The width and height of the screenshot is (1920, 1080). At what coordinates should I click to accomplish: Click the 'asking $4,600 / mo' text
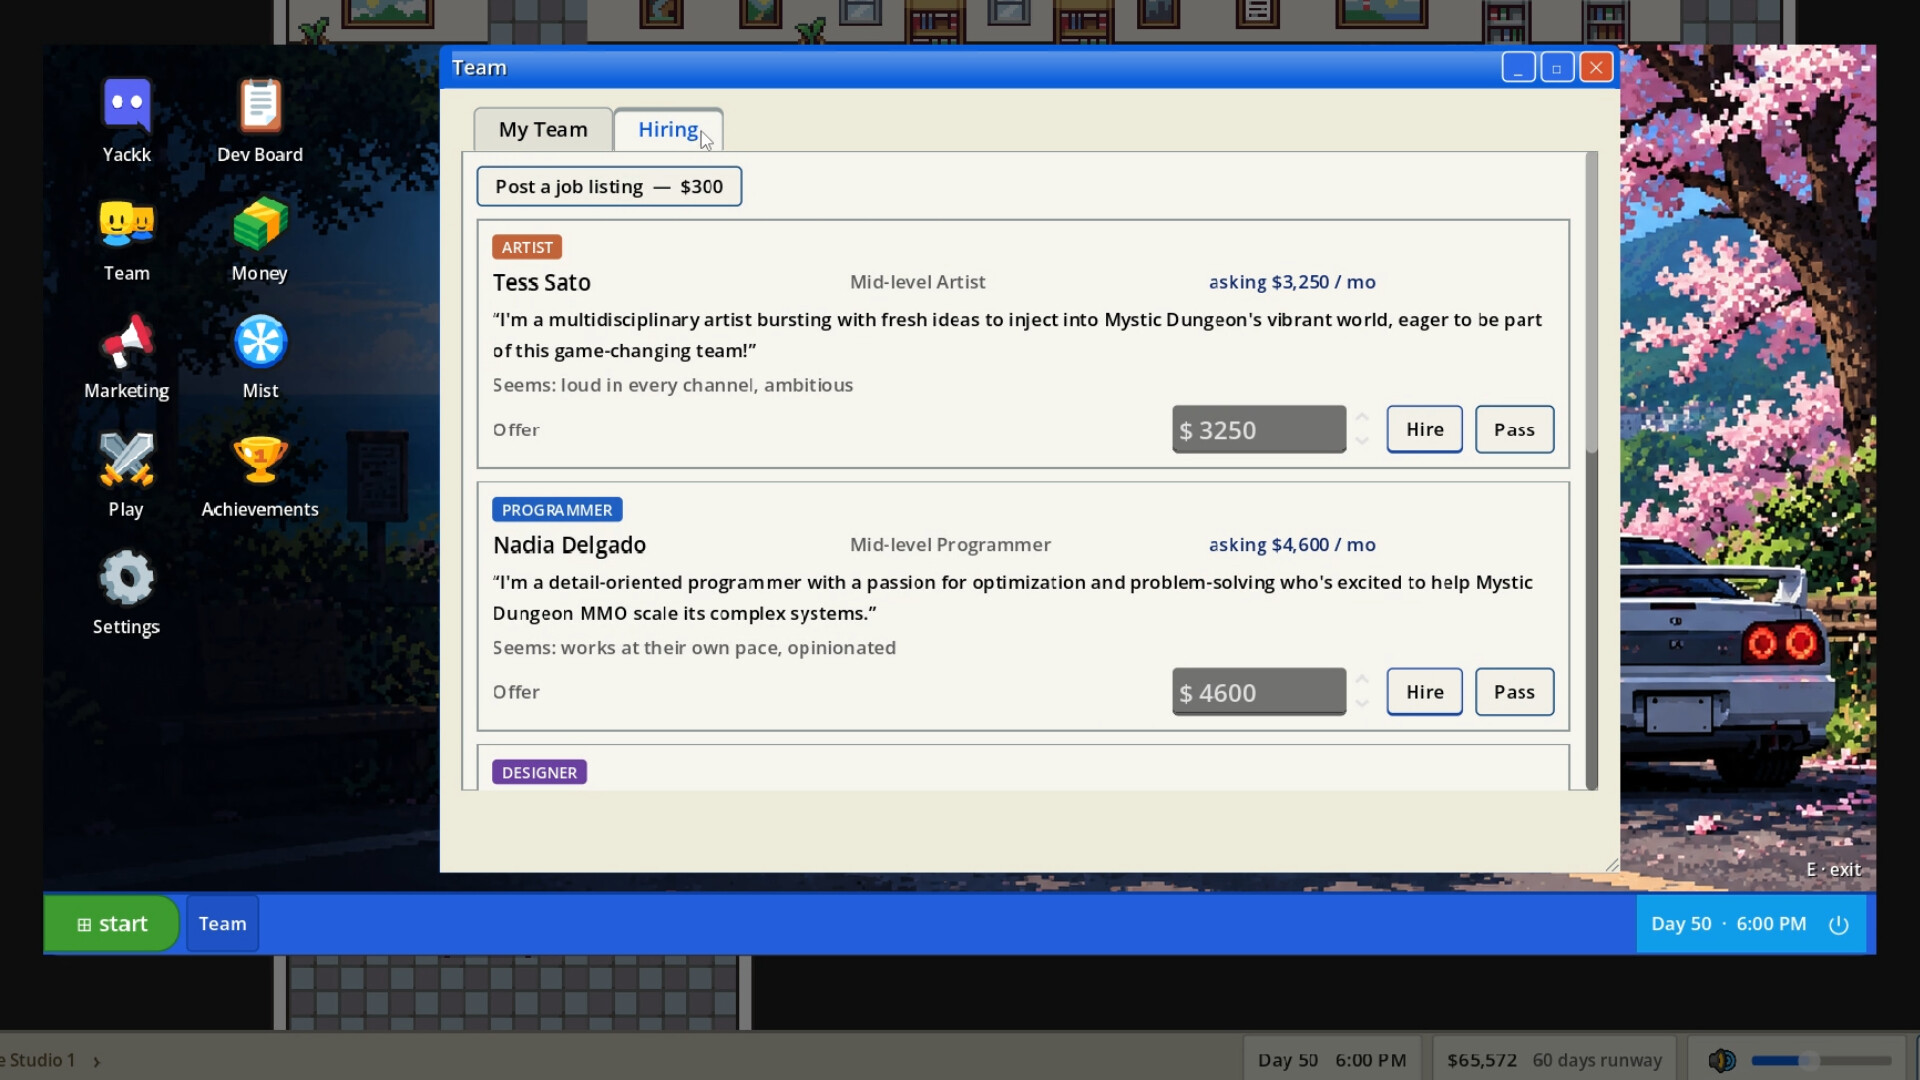(1292, 545)
